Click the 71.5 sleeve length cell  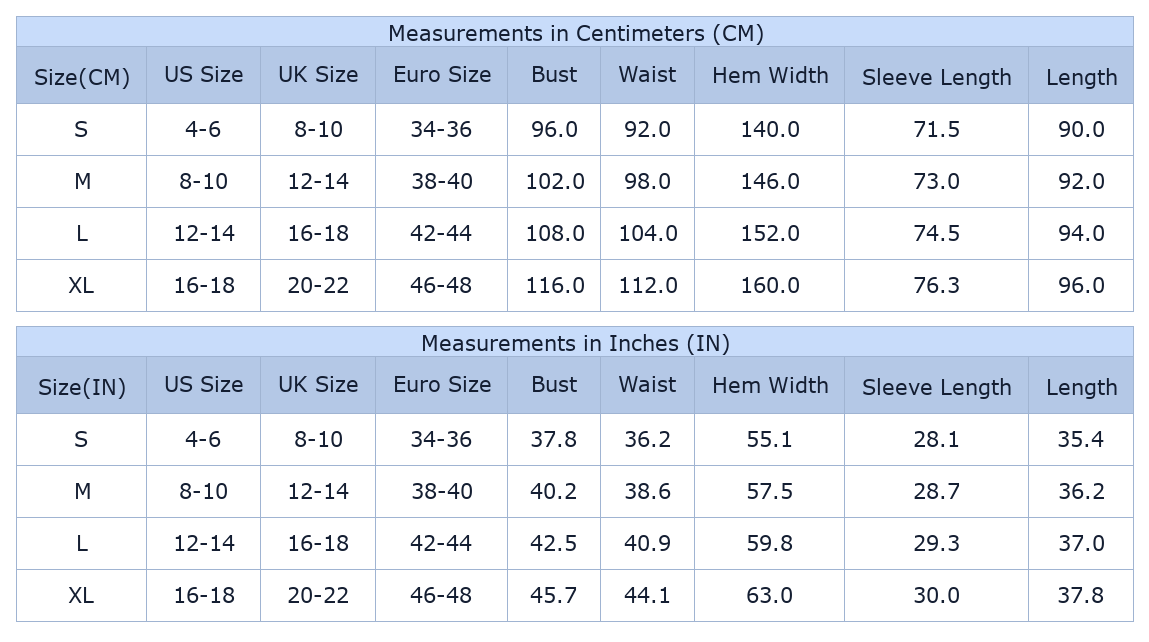click(x=936, y=129)
